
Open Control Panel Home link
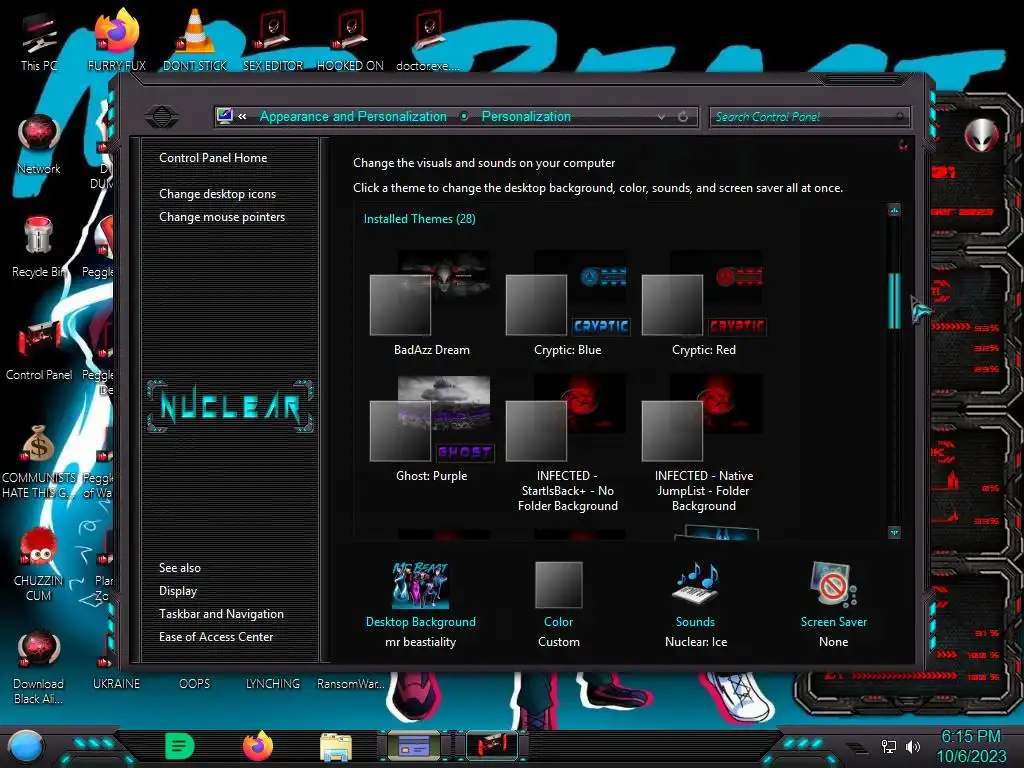click(x=213, y=157)
